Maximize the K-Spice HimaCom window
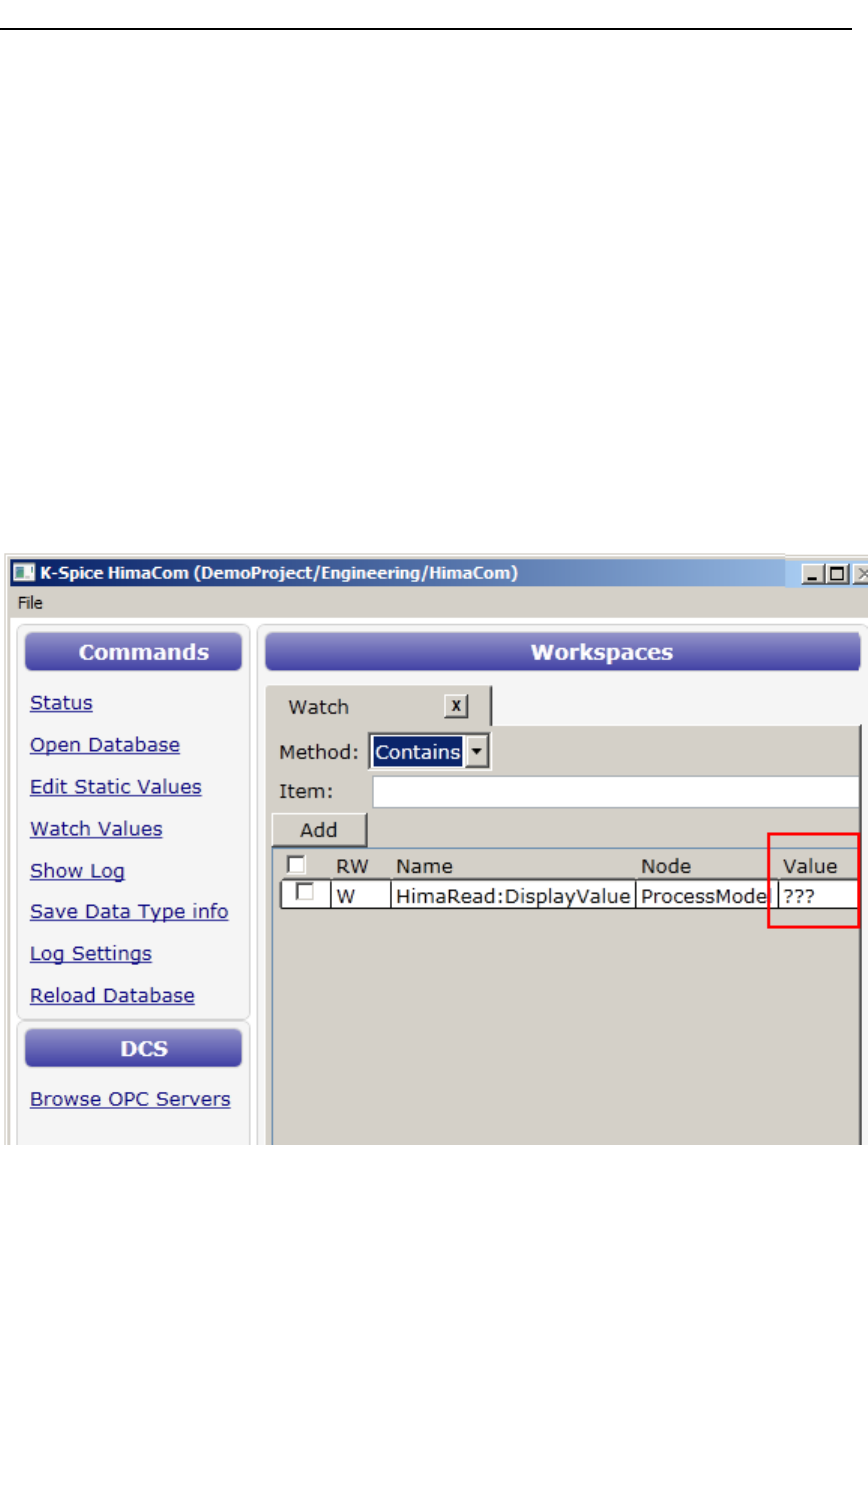Image resolution: width=868 pixels, height=1509 pixels. (837, 574)
